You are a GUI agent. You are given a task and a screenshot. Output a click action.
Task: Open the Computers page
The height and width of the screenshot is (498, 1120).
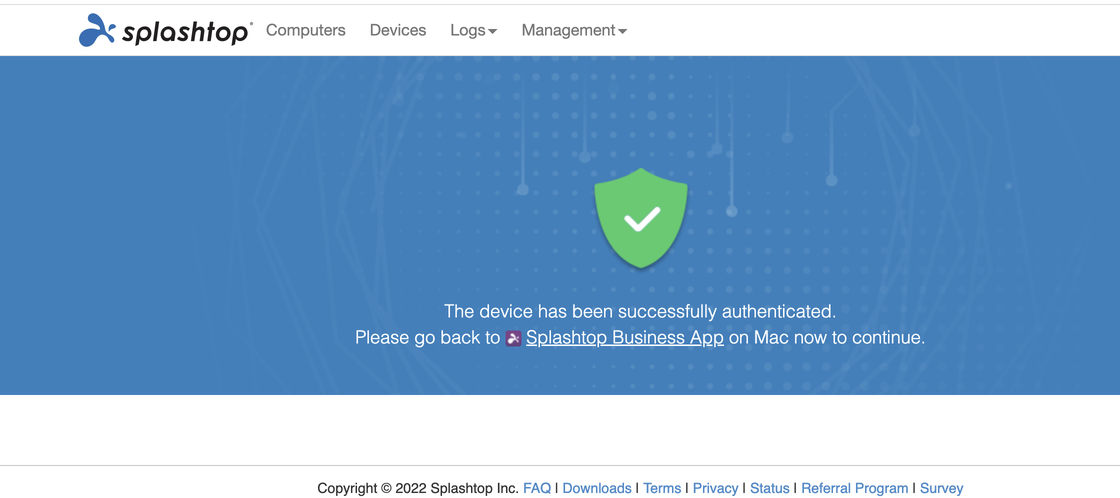(x=306, y=30)
